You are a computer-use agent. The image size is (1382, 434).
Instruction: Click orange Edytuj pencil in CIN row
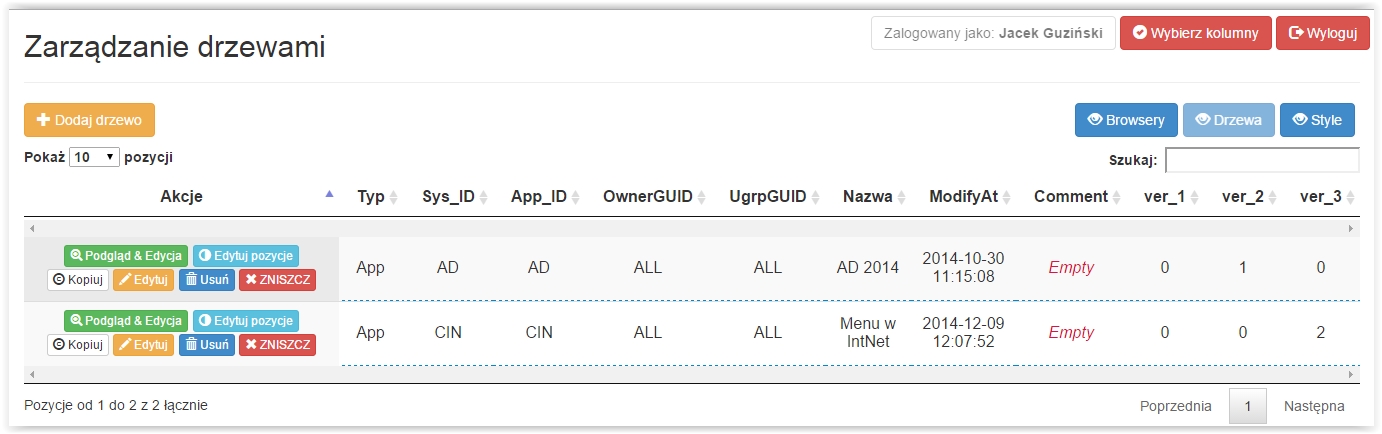(144, 345)
